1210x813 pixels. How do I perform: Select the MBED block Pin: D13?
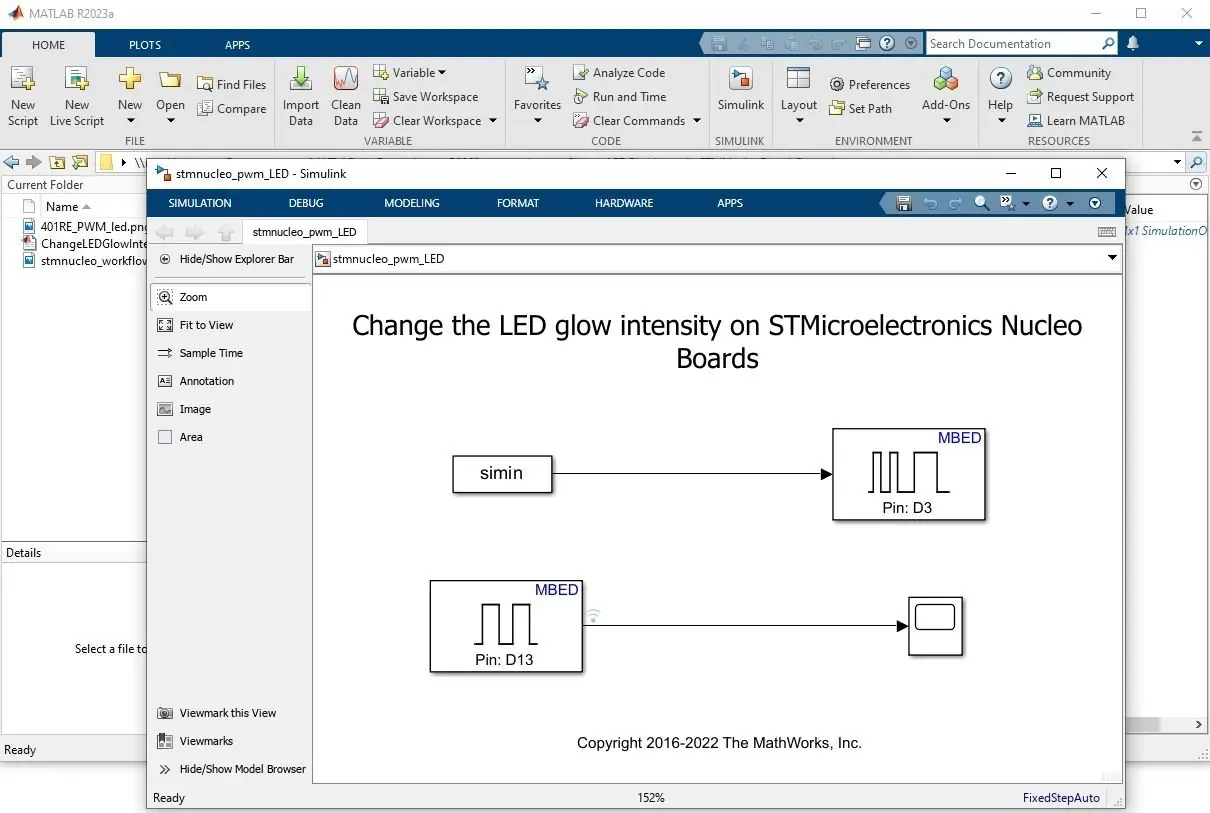[x=505, y=626]
